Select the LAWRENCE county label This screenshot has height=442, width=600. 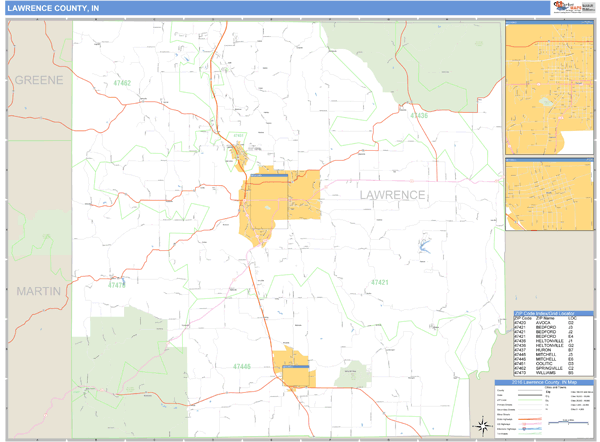tap(392, 195)
